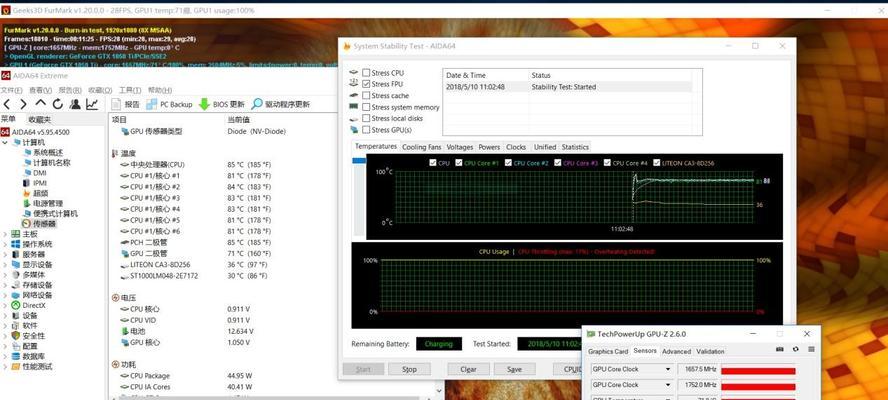Click the BIOS 更新 green arrow button
The image size is (888, 400).
221,104
